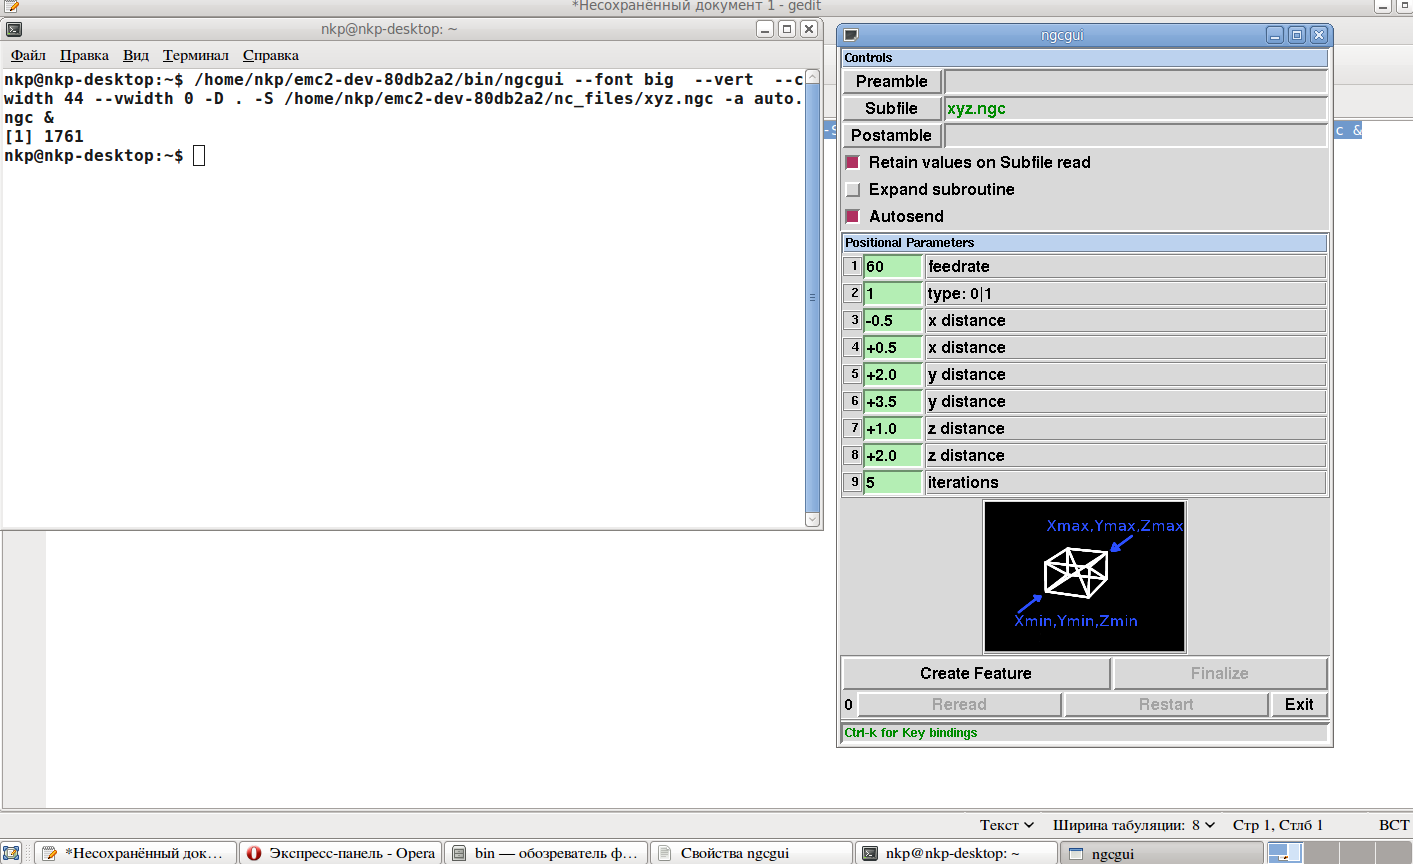Switch to Несохранённый документ gedit taskbar item

pyautogui.click(x=136, y=853)
